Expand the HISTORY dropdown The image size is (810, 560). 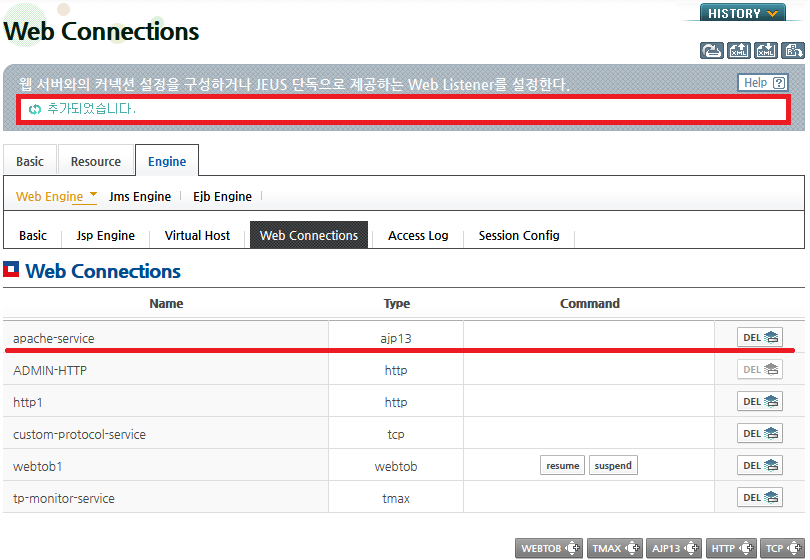click(x=743, y=13)
